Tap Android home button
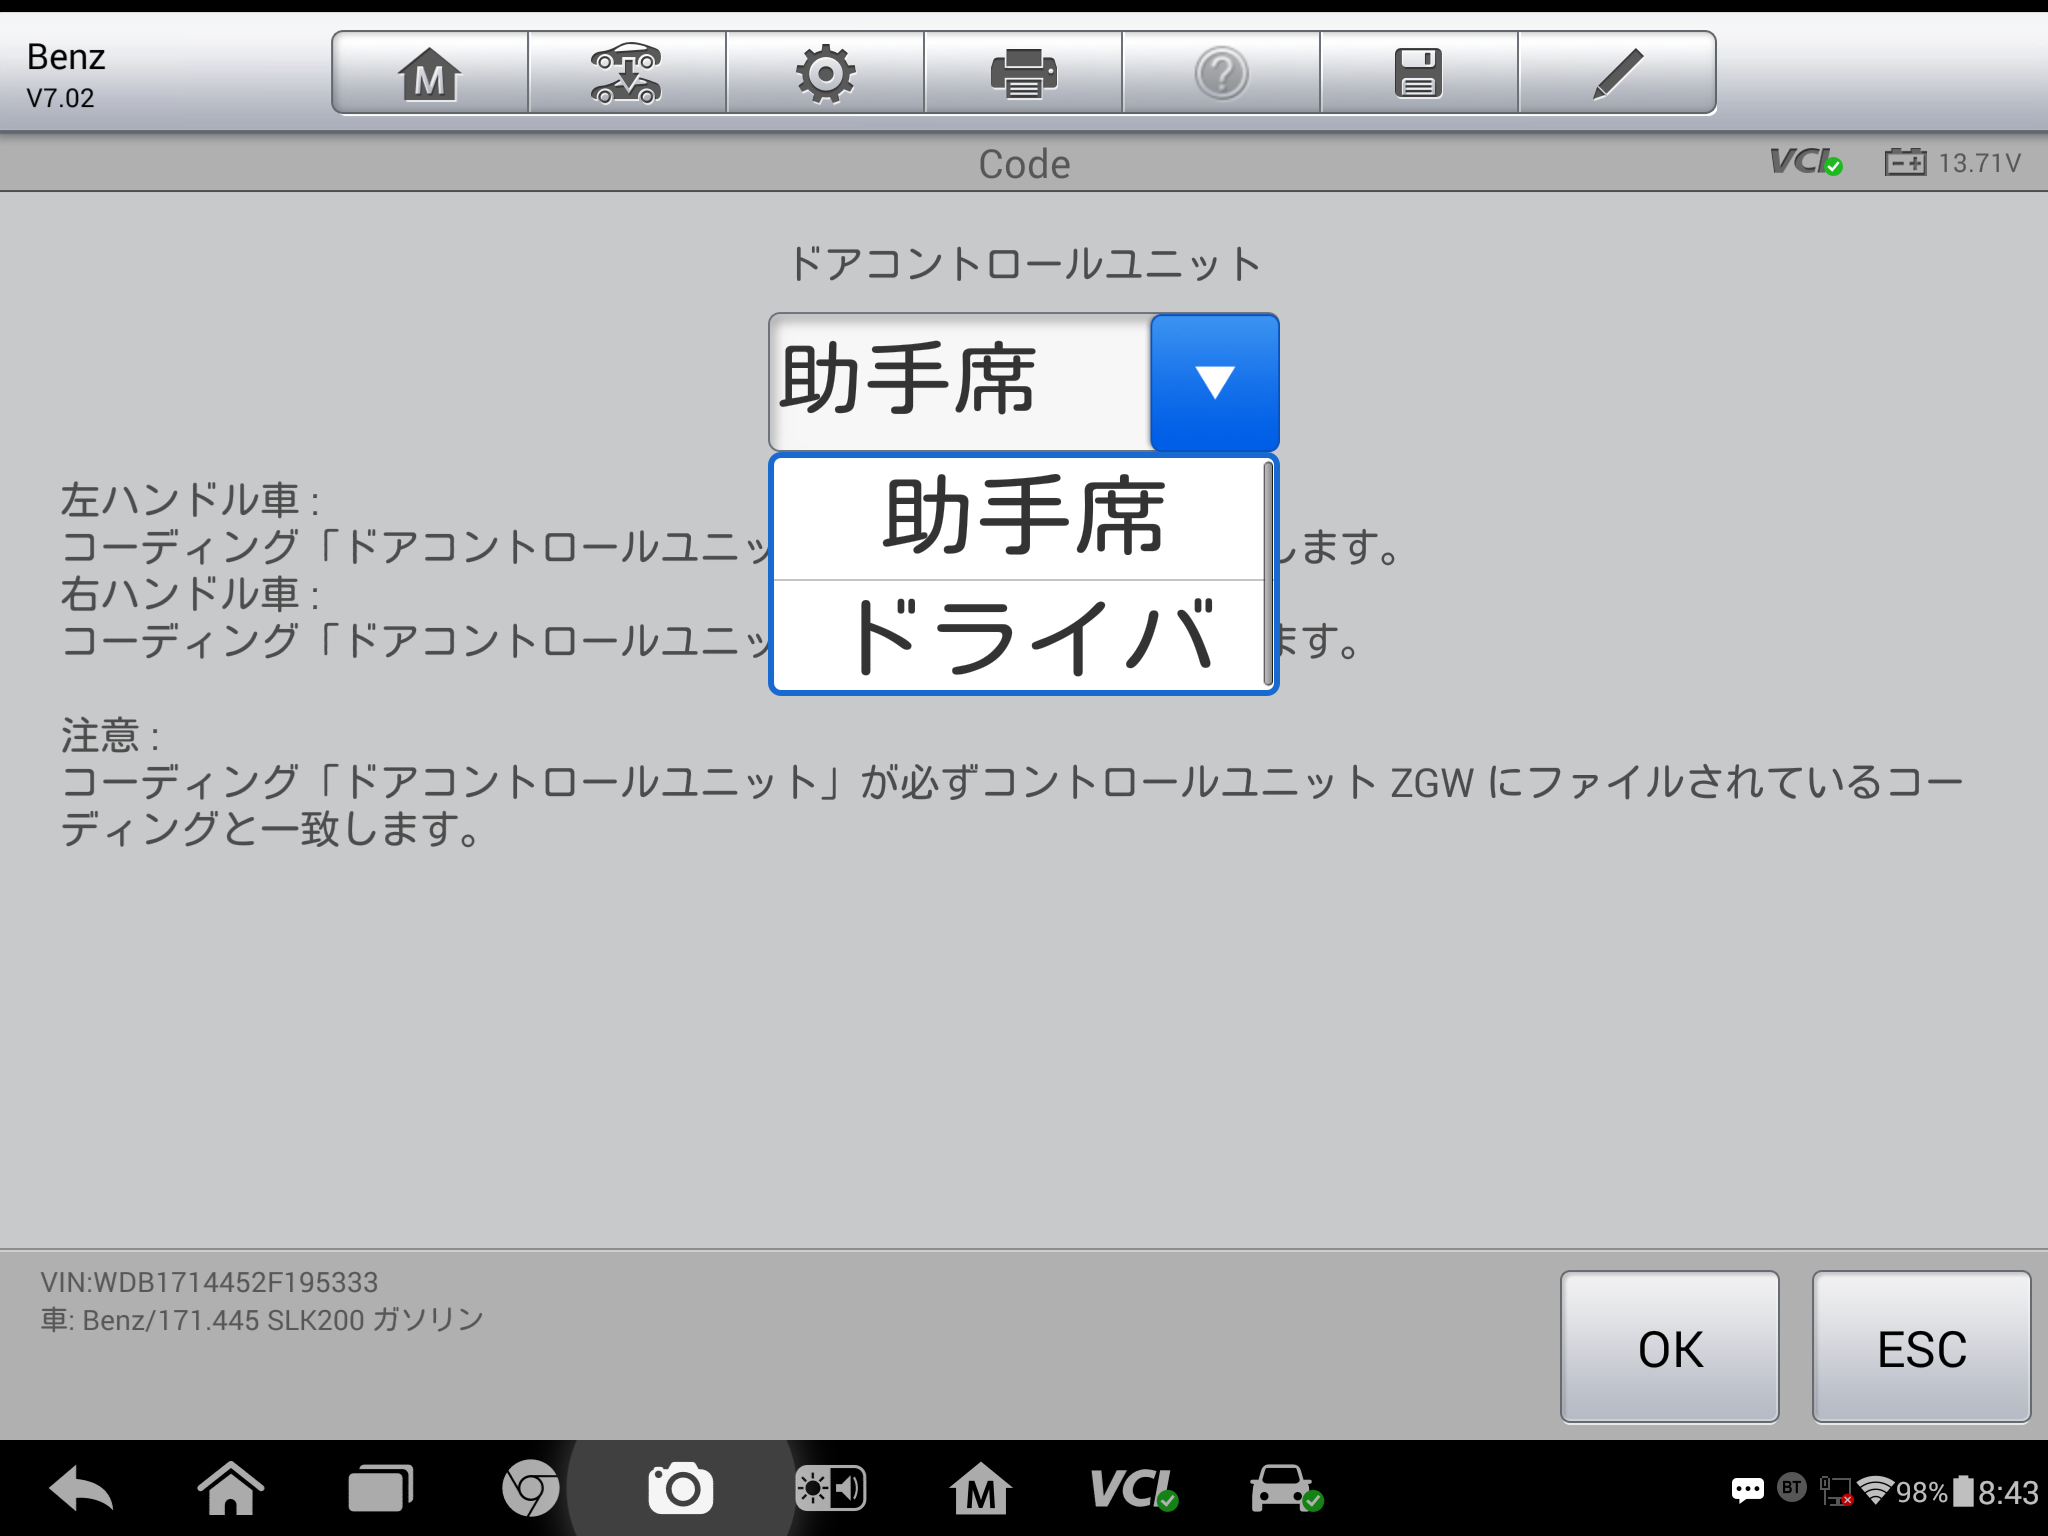Image resolution: width=2048 pixels, height=1536 pixels. coord(230,1490)
